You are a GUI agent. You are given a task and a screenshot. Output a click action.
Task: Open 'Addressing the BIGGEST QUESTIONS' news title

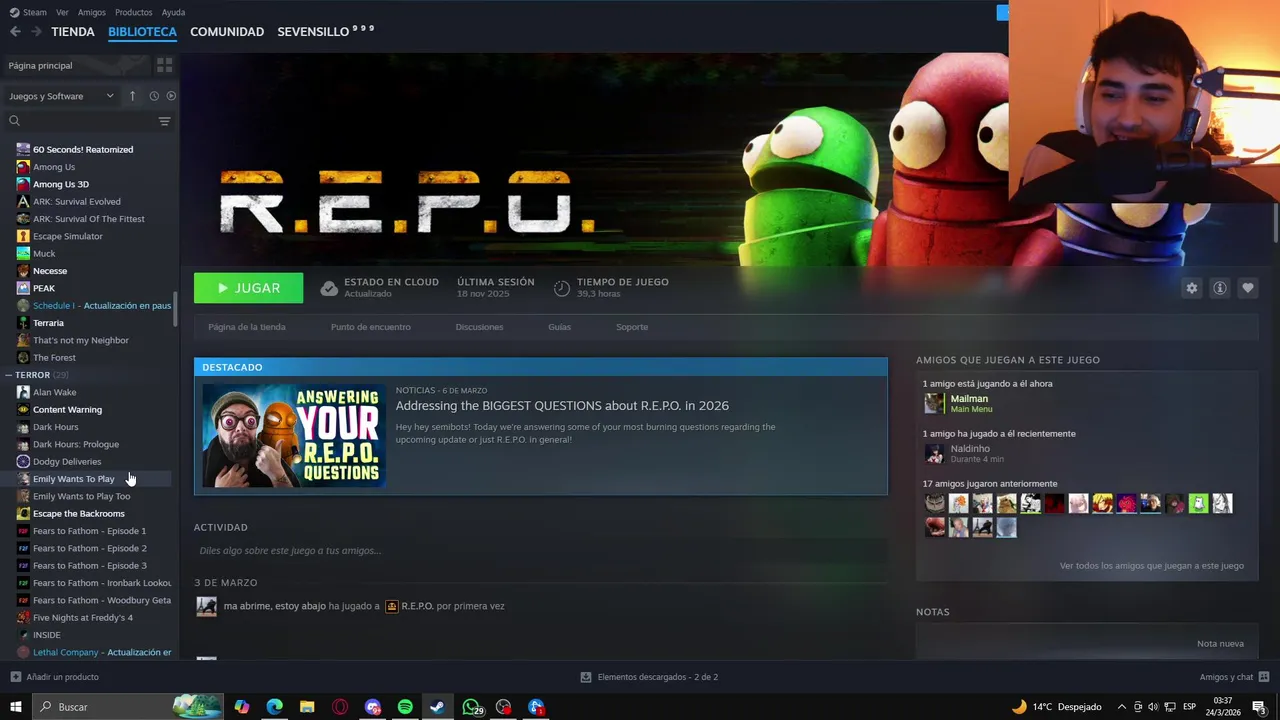pos(562,406)
